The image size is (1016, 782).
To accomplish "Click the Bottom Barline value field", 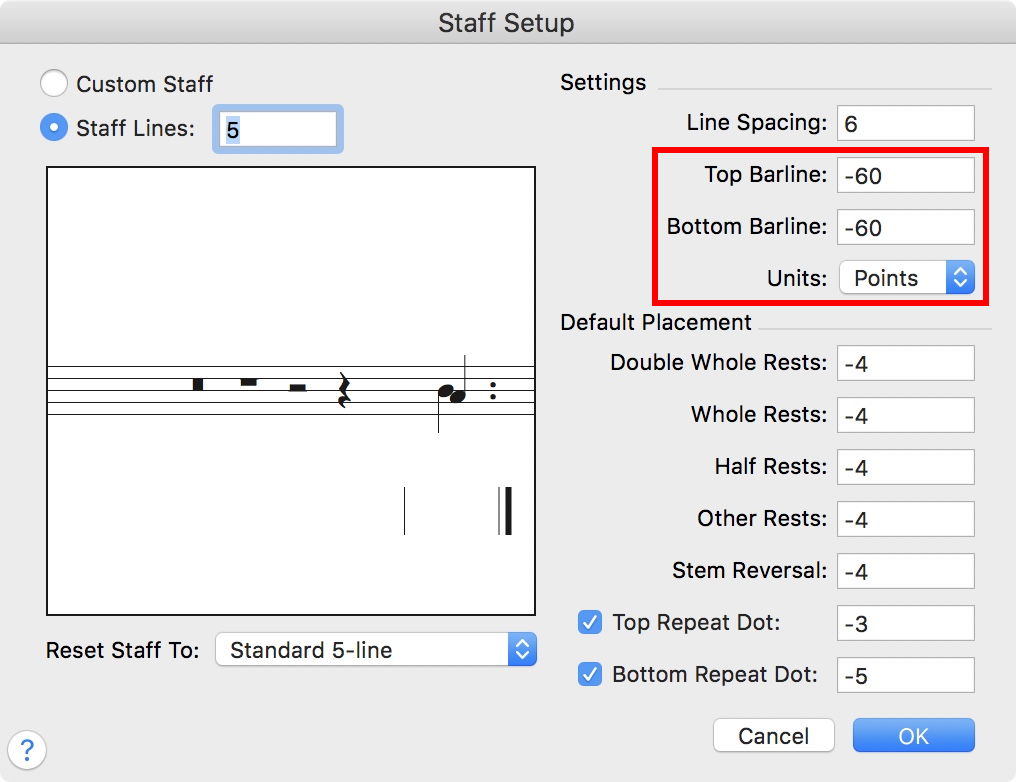I will click(905, 227).
